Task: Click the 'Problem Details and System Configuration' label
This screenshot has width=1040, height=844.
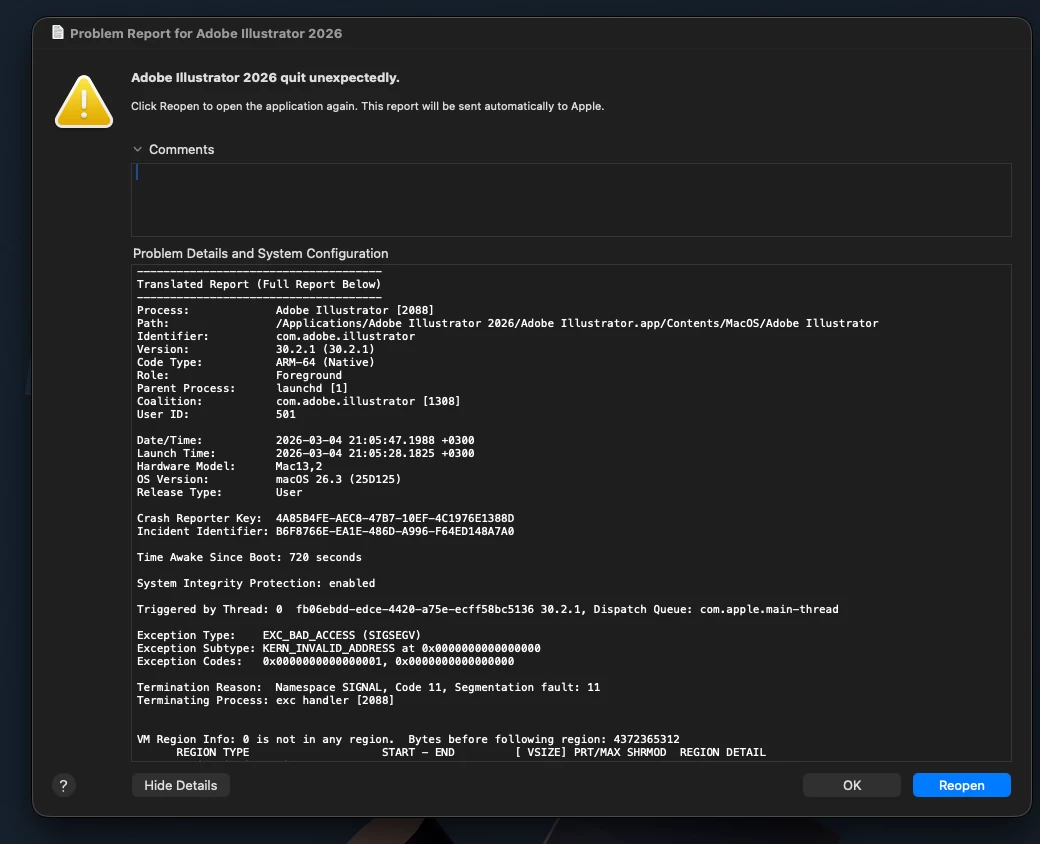Action: [261, 253]
